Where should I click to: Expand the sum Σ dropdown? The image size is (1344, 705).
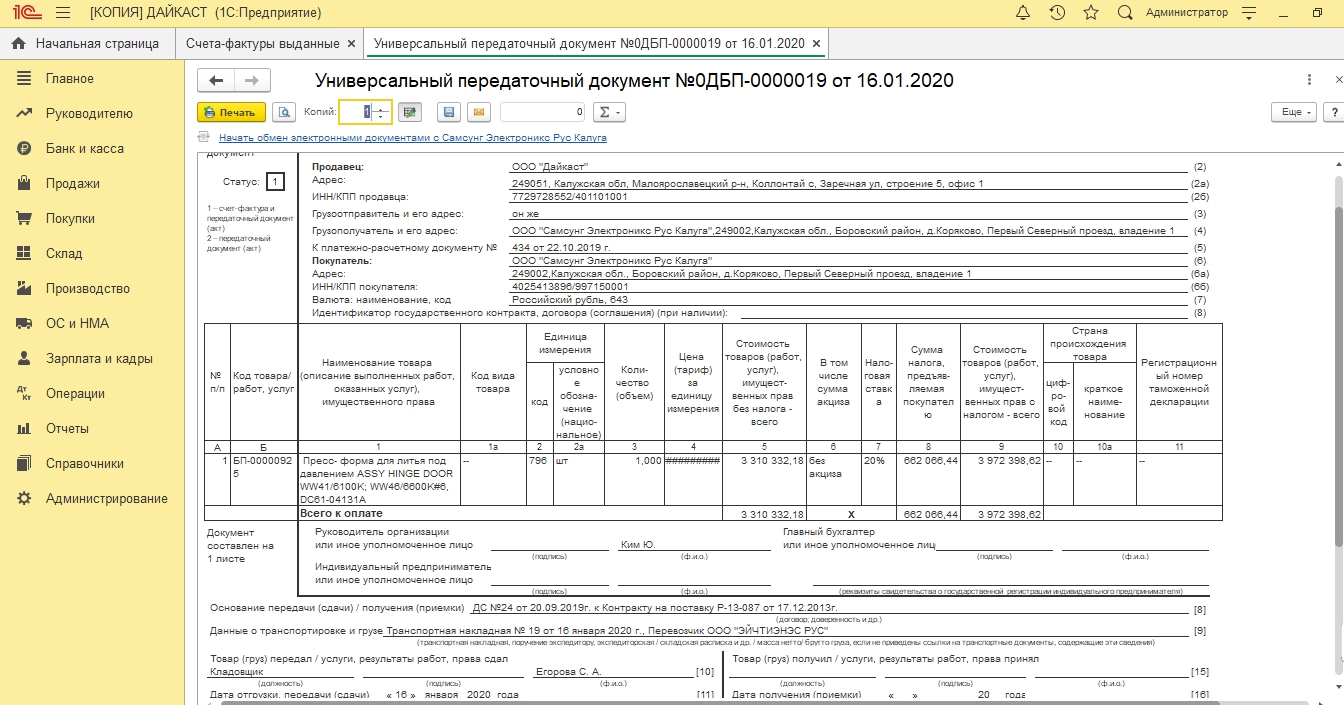pyautogui.click(x=609, y=112)
